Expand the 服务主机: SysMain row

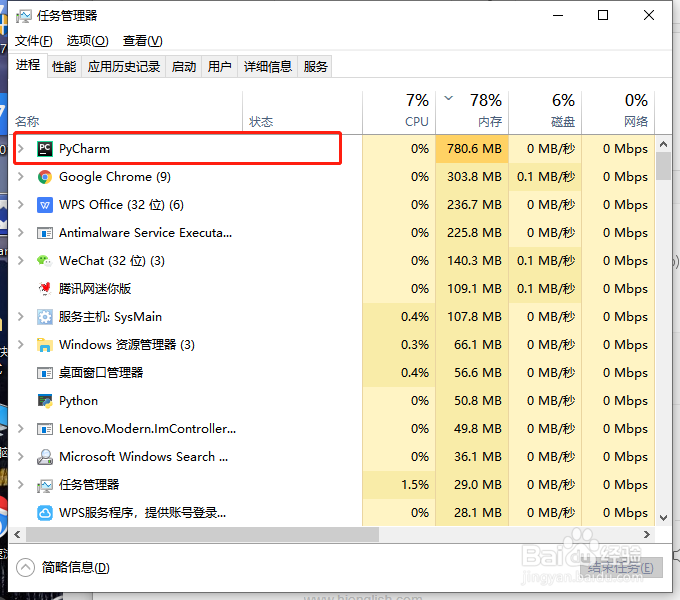click(x=20, y=317)
